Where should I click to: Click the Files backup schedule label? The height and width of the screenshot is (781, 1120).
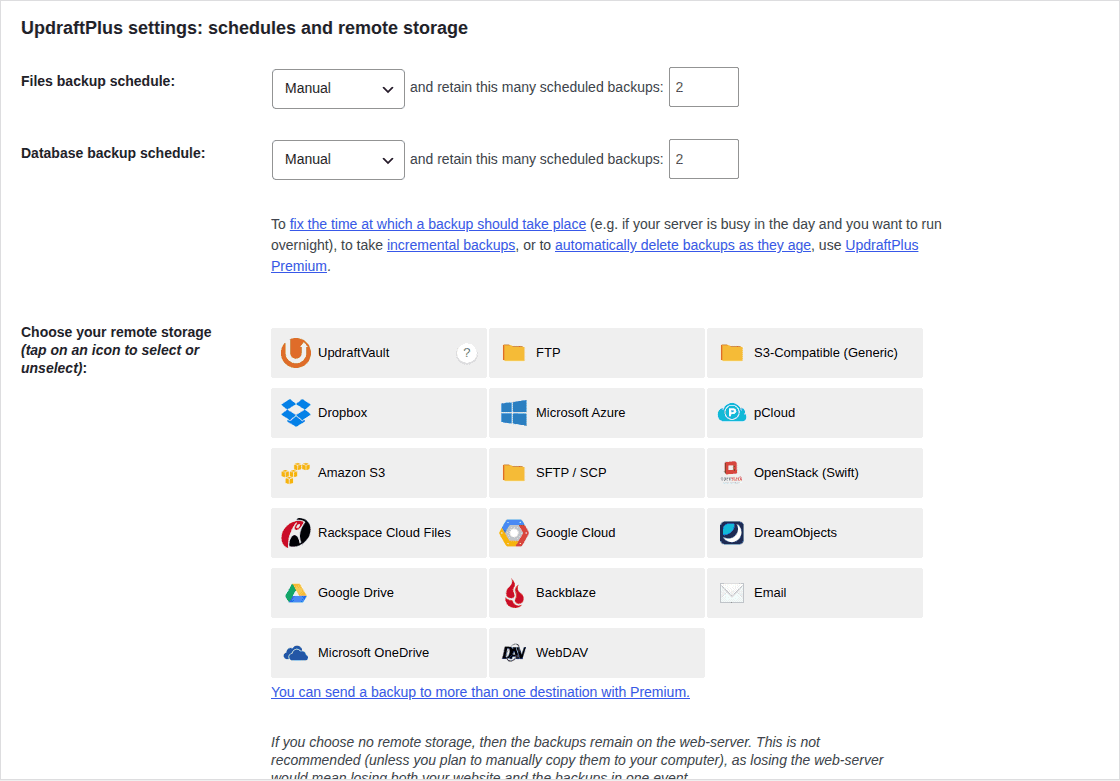pyautogui.click(x=98, y=81)
